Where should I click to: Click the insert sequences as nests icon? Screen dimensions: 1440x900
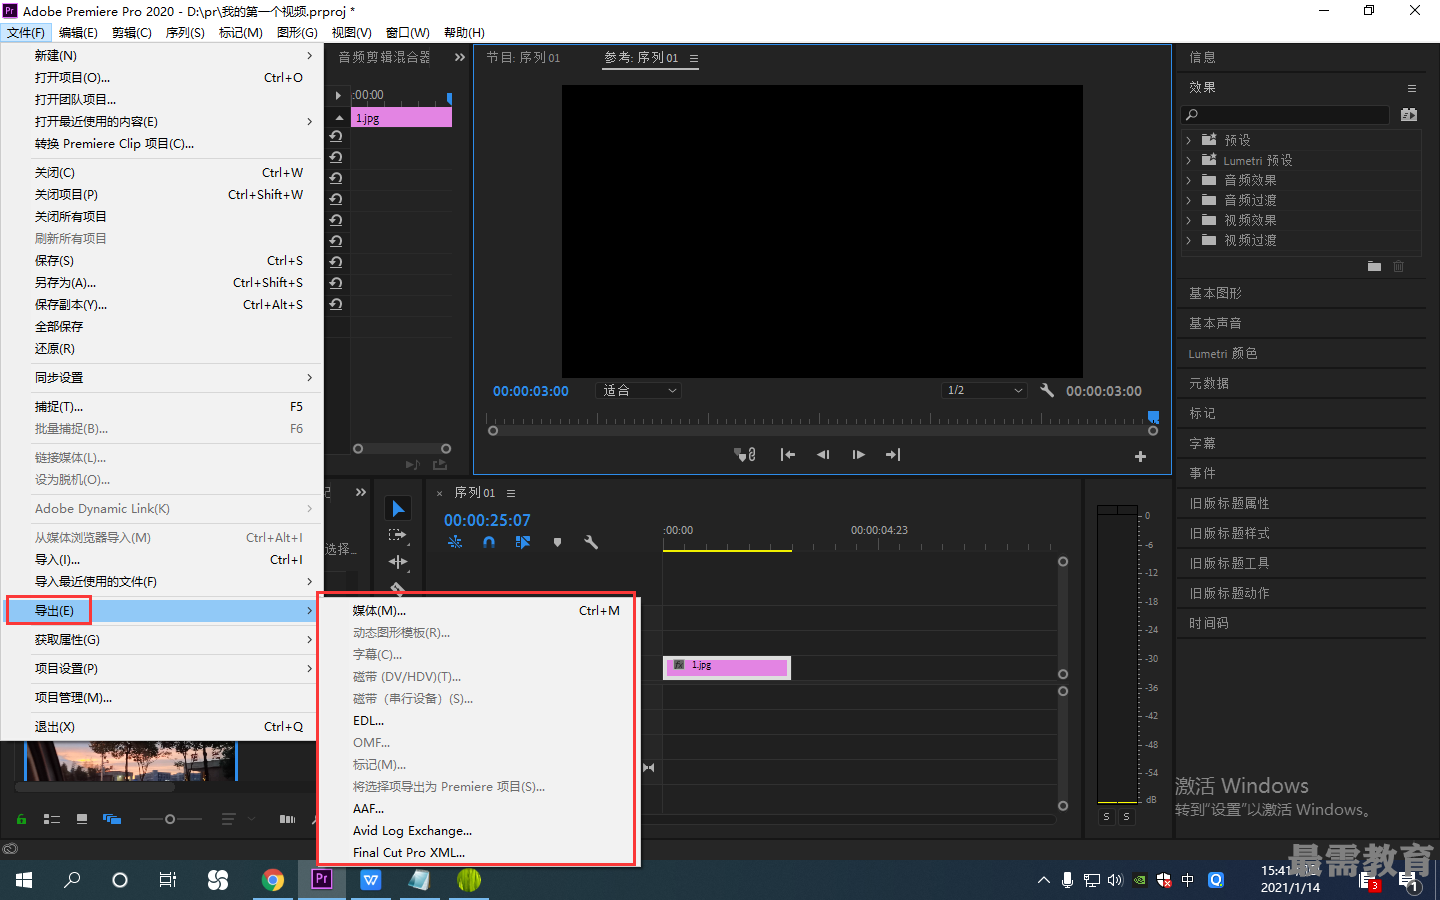click(x=455, y=542)
